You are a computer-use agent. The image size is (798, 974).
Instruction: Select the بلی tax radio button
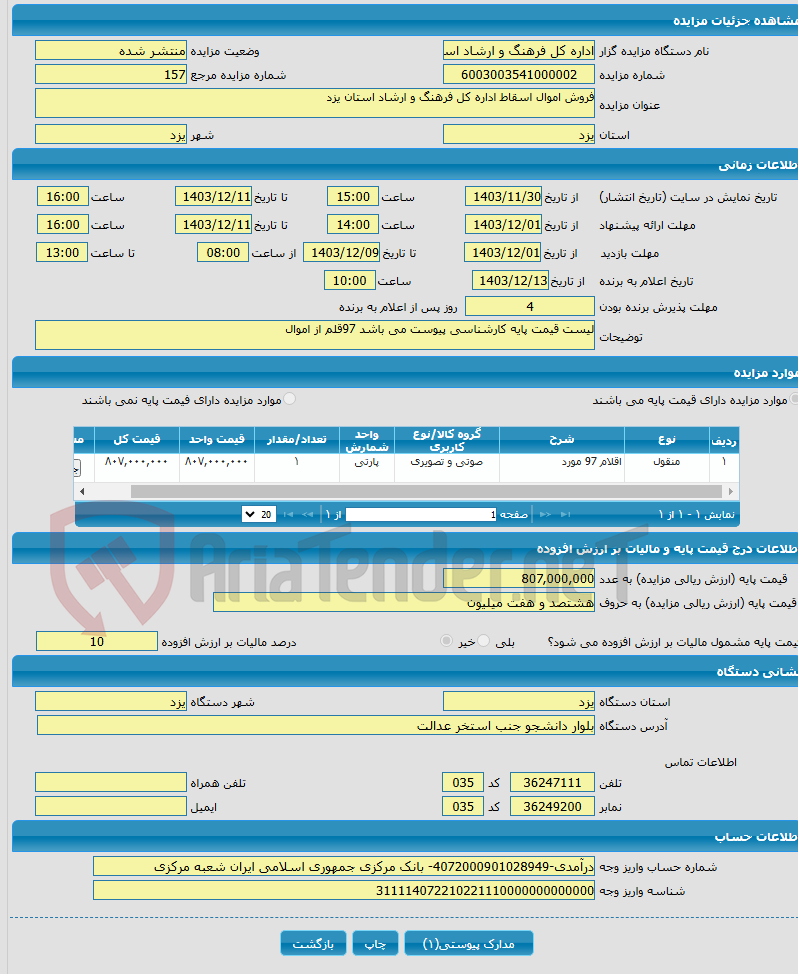(x=484, y=640)
